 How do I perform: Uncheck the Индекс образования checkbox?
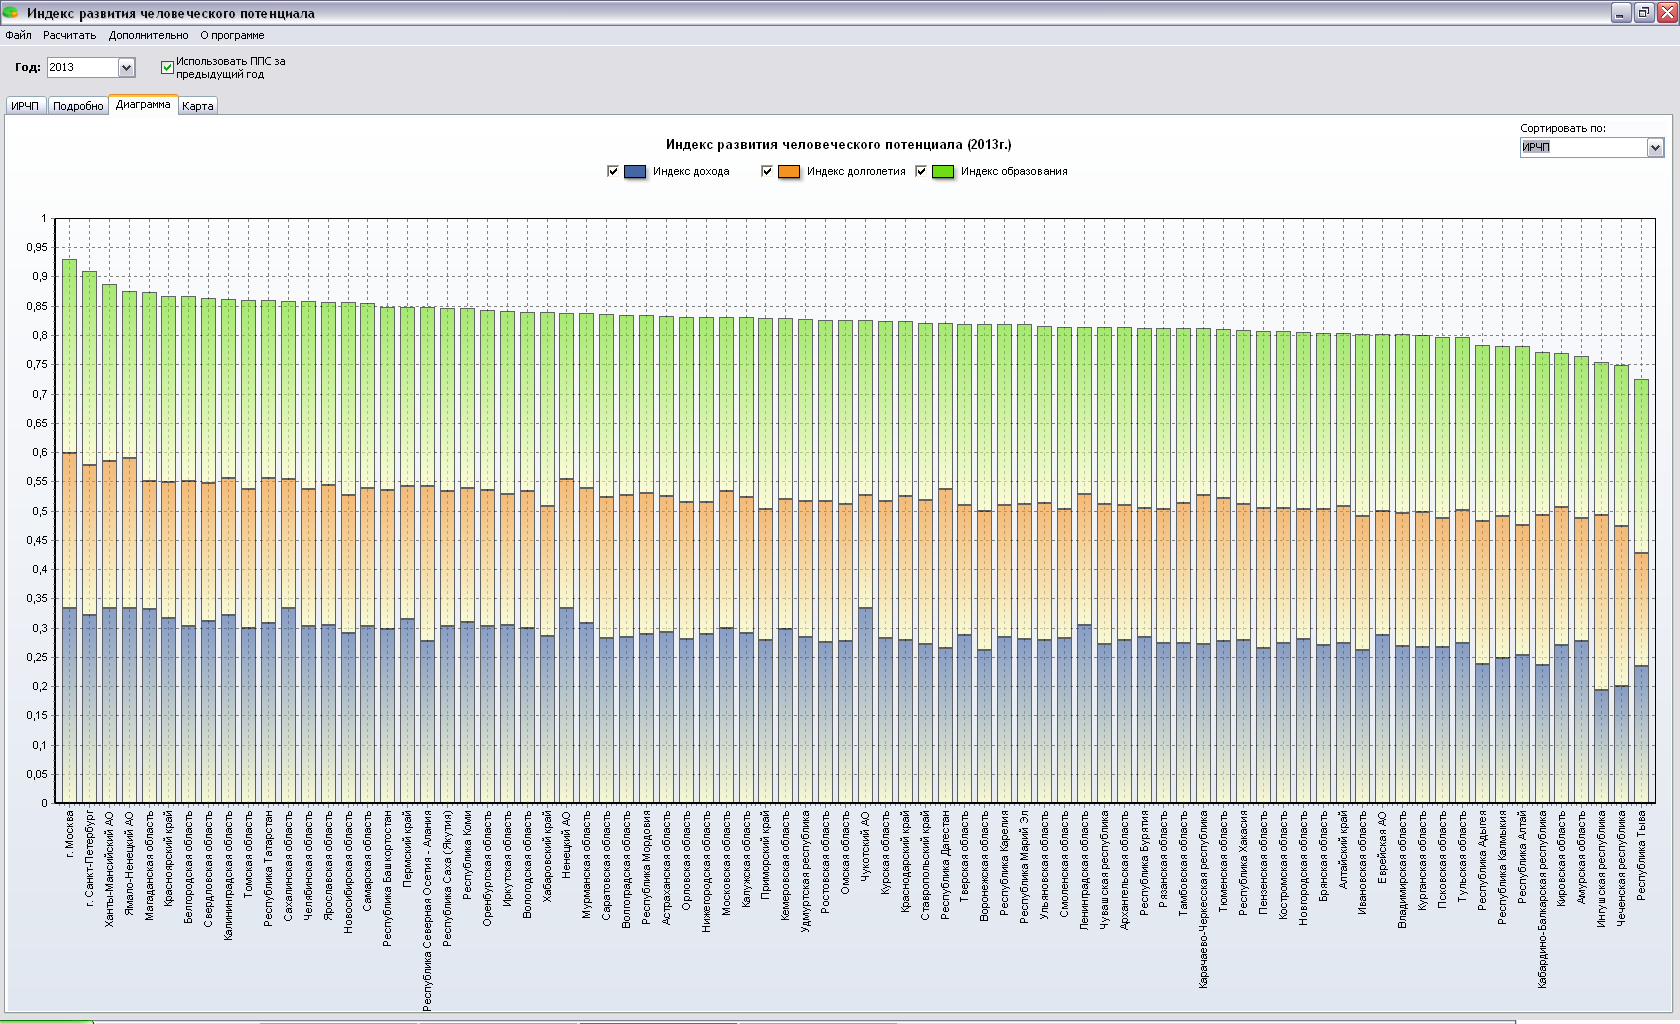pyautogui.click(x=921, y=171)
